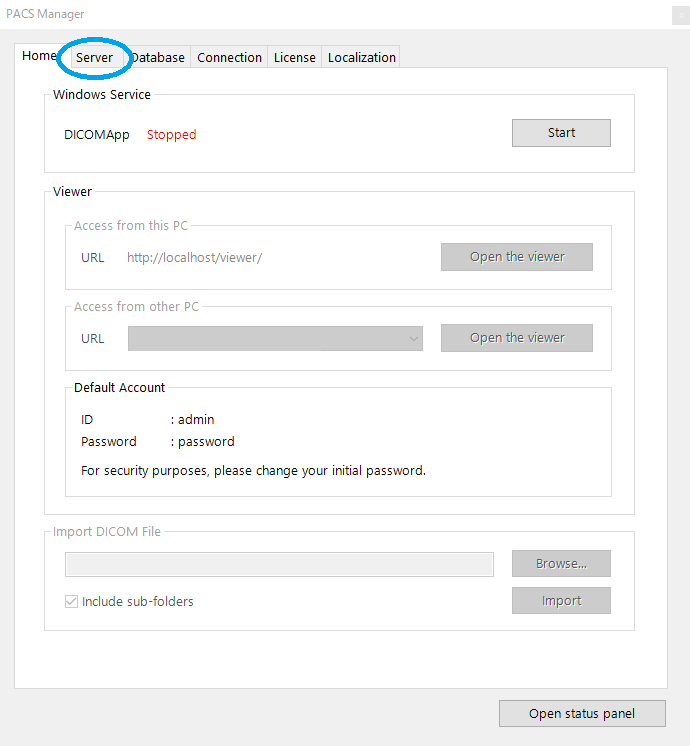Image resolution: width=690 pixels, height=746 pixels.
Task: Click the localhost viewer URL text
Action: click(194, 257)
